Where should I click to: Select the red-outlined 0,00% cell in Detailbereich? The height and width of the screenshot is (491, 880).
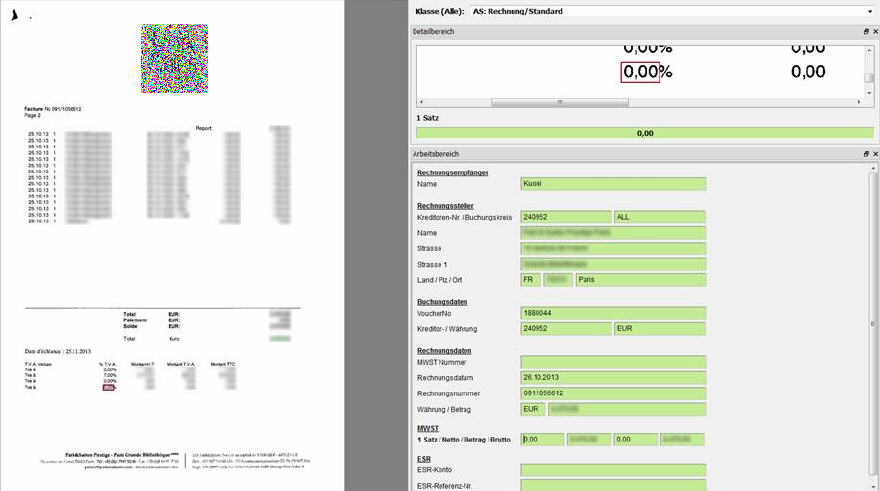coord(640,72)
